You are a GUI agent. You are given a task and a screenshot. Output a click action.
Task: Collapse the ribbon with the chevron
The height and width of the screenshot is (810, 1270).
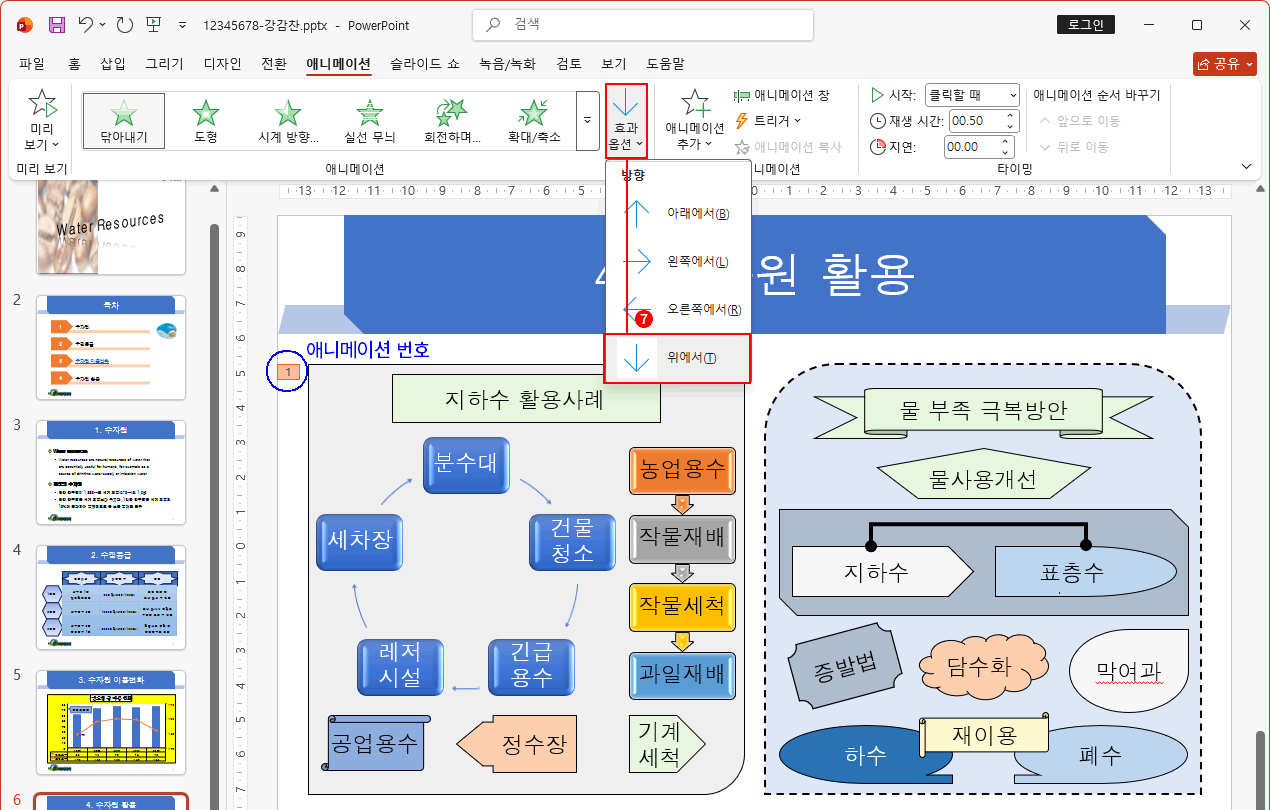pos(1246,167)
